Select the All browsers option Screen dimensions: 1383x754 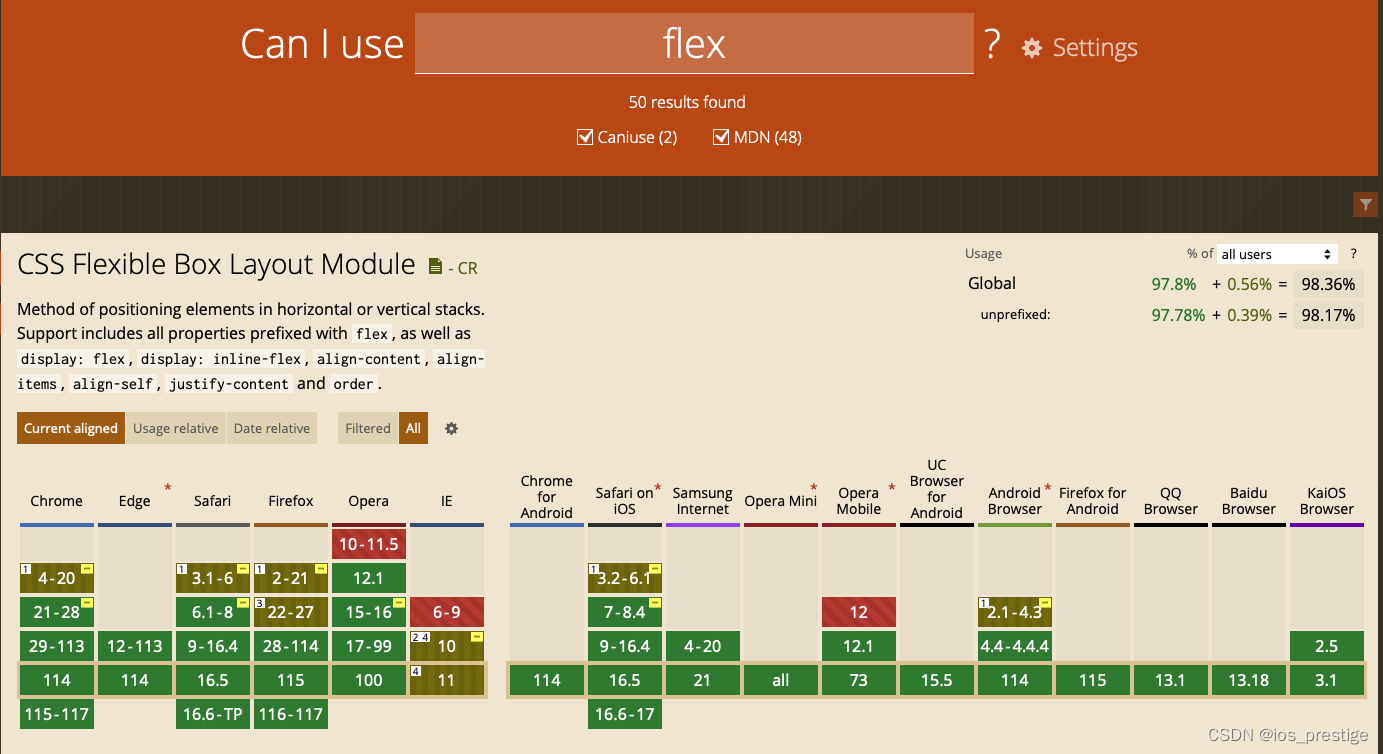pyautogui.click(x=413, y=428)
